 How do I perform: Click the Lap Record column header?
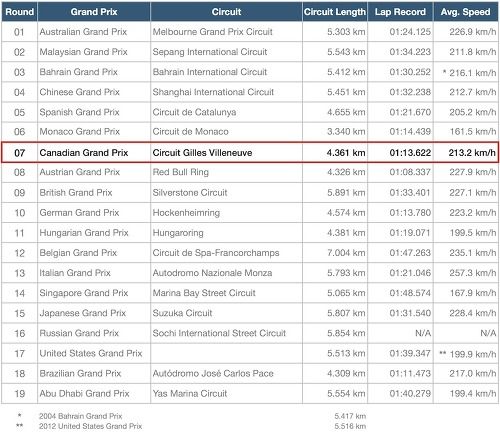400,12
